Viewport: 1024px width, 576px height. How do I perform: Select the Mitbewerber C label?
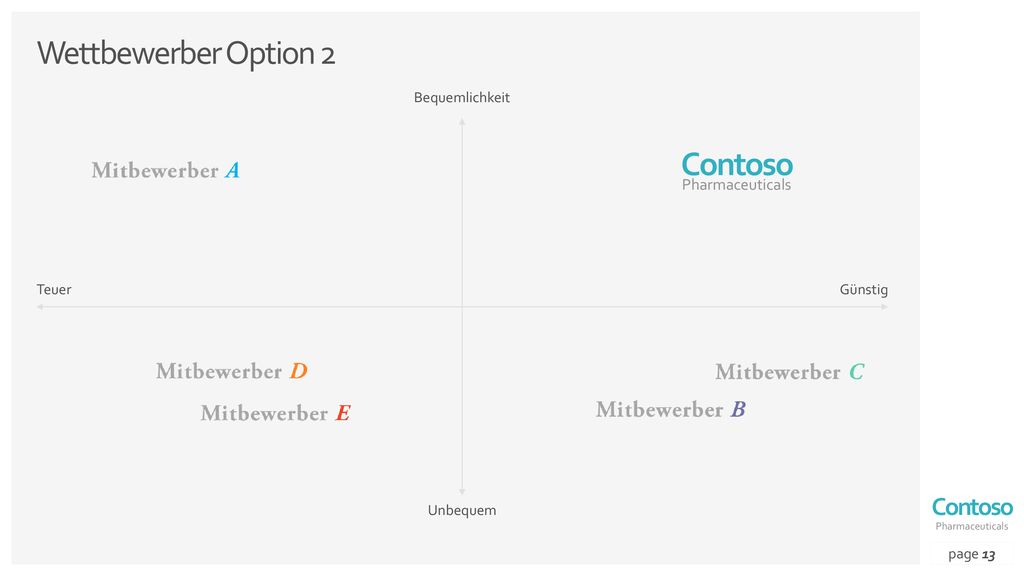pyautogui.click(x=790, y=372)
